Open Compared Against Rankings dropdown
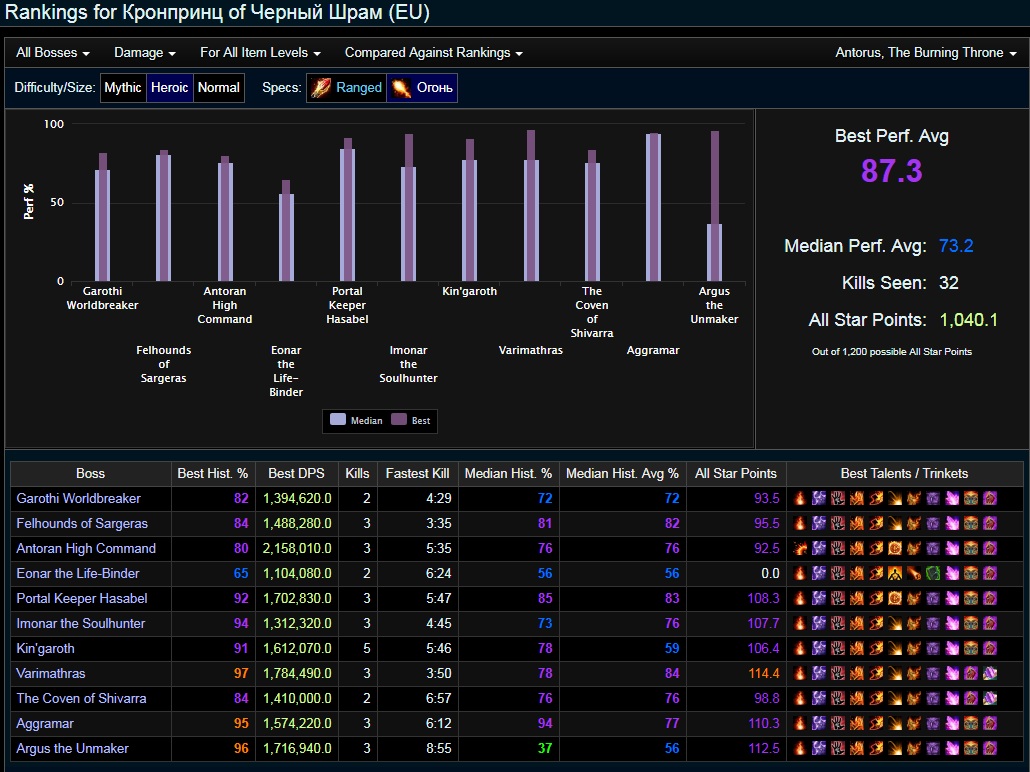Image resolution: width=1030 pixels, height=772 pixels. tap(434, 53)
